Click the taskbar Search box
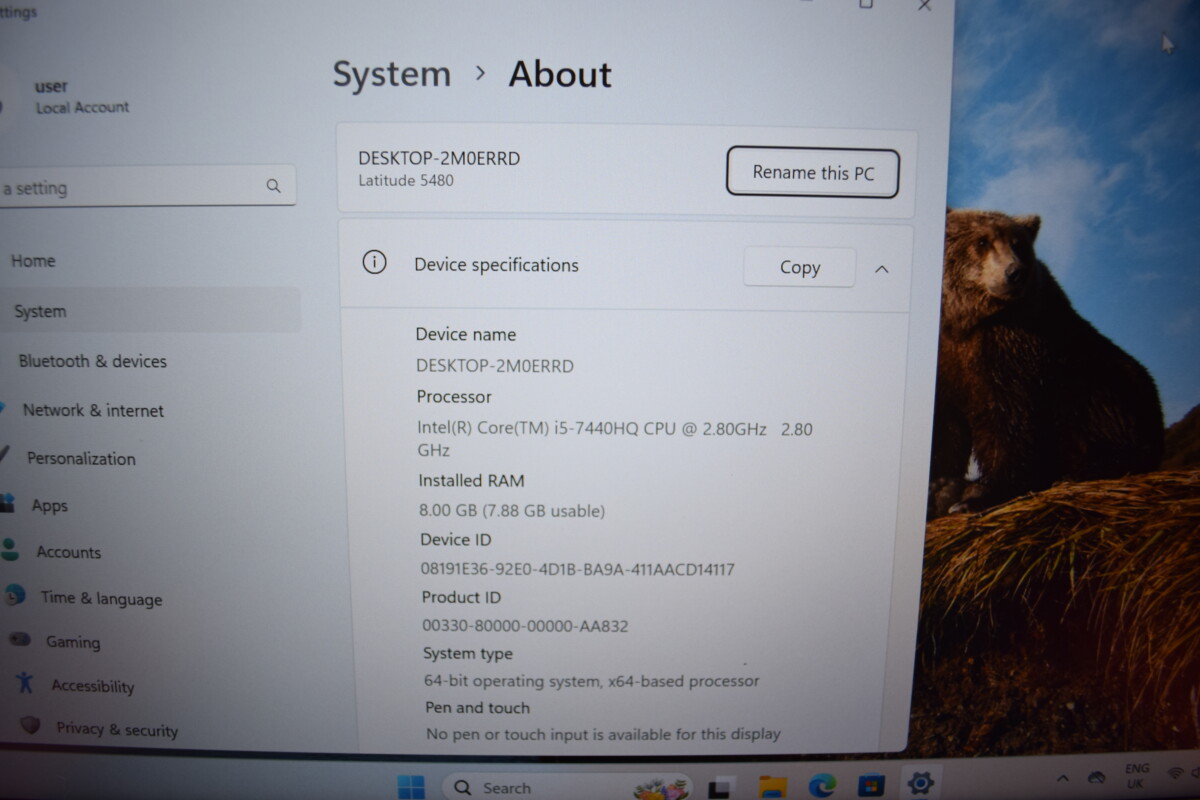Image resolution: width=1200 pixels, height=800 pixels. (567, 788)
